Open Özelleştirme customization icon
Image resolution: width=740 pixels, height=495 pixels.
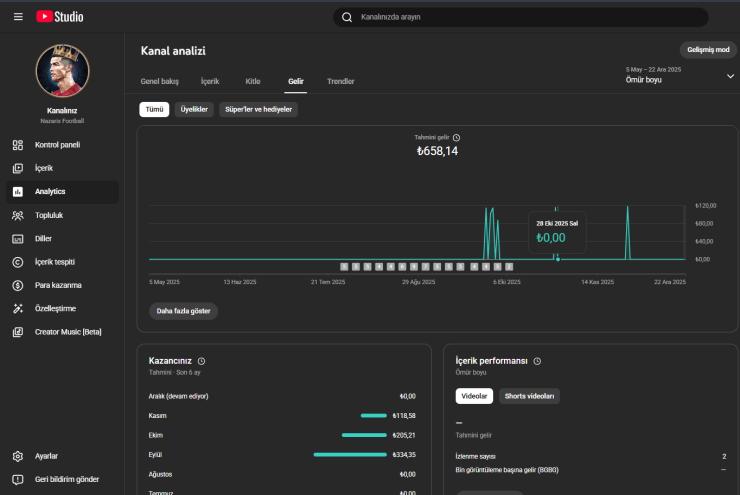[x=18, y=309]
